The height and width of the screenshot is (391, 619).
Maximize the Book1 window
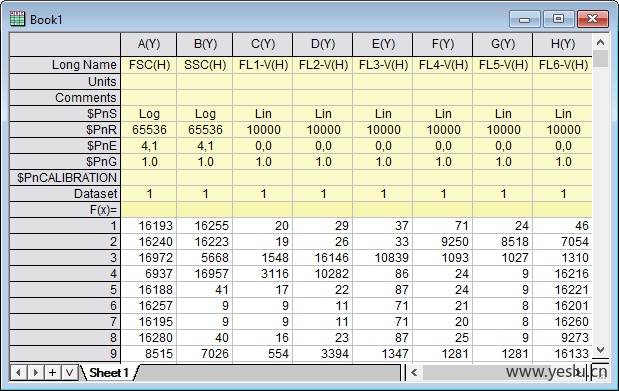(x=558, y=19)
